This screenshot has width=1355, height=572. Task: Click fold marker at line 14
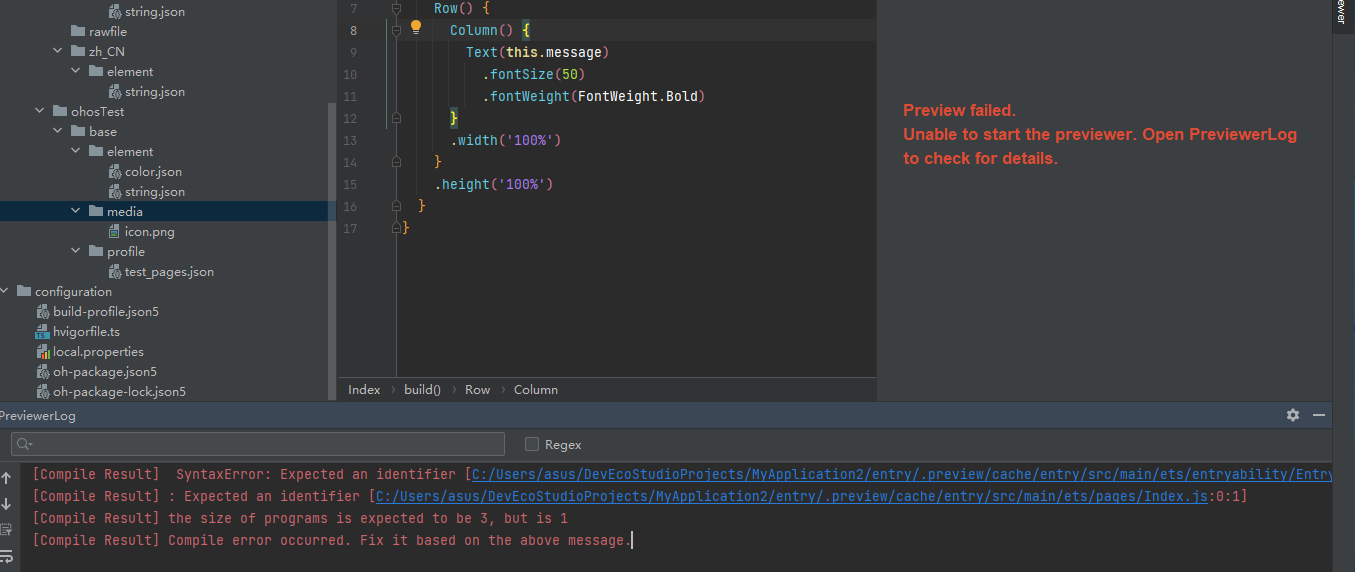(396, 162)
